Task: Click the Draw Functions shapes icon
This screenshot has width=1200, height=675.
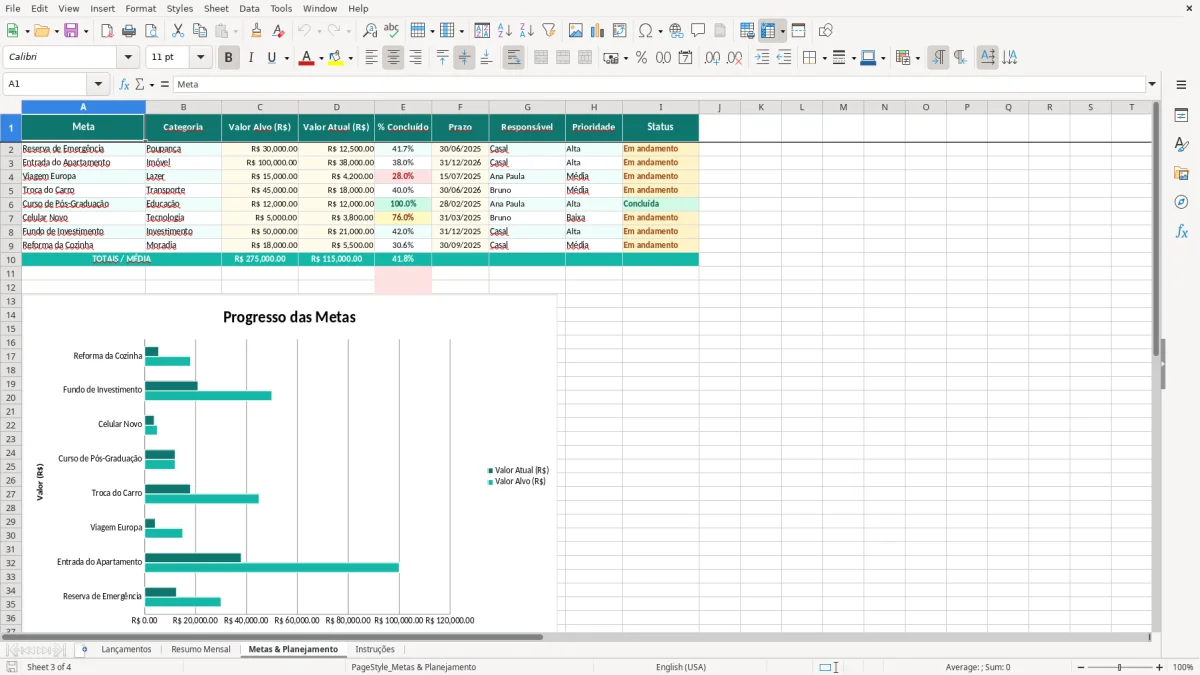Action: 825,31
